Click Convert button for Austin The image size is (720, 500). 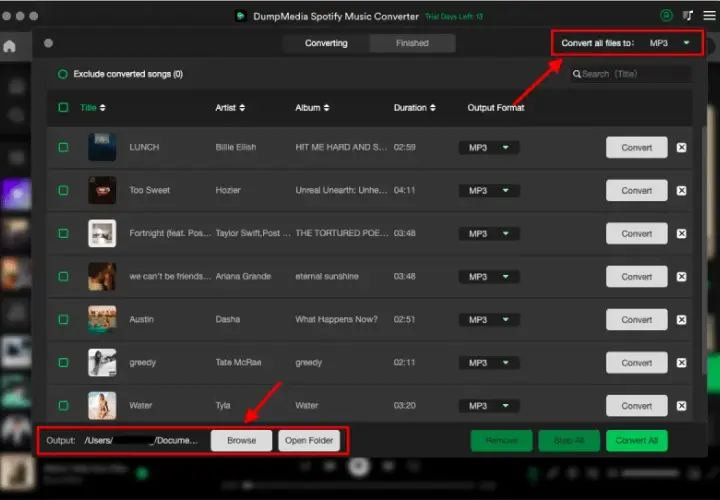[636, 320]
